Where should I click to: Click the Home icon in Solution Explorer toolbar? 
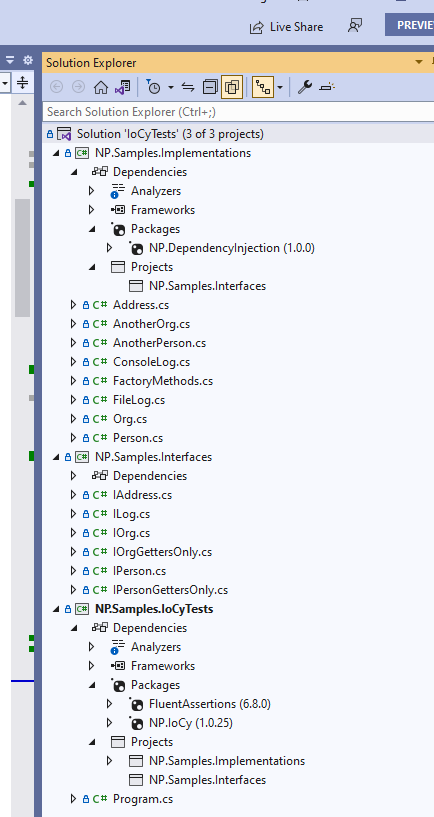101,87
